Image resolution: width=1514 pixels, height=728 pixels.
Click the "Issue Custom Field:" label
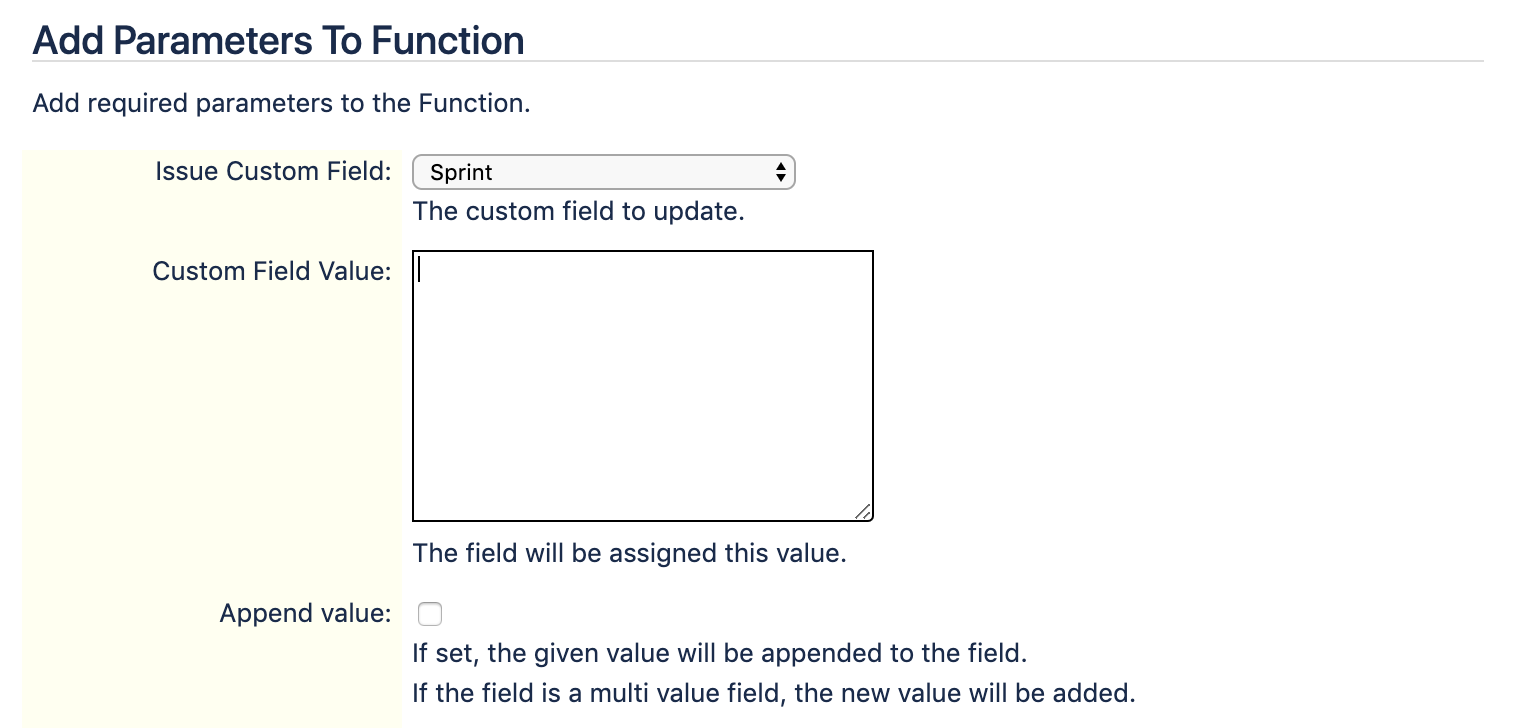pos(273,171)
